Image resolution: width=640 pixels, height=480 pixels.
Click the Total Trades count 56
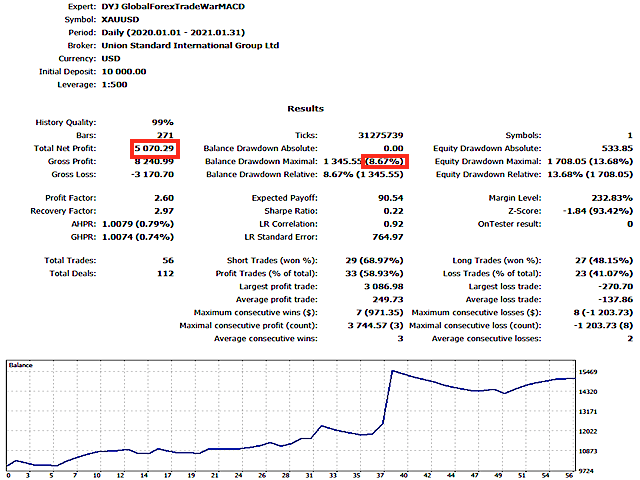tap(168, 260)
